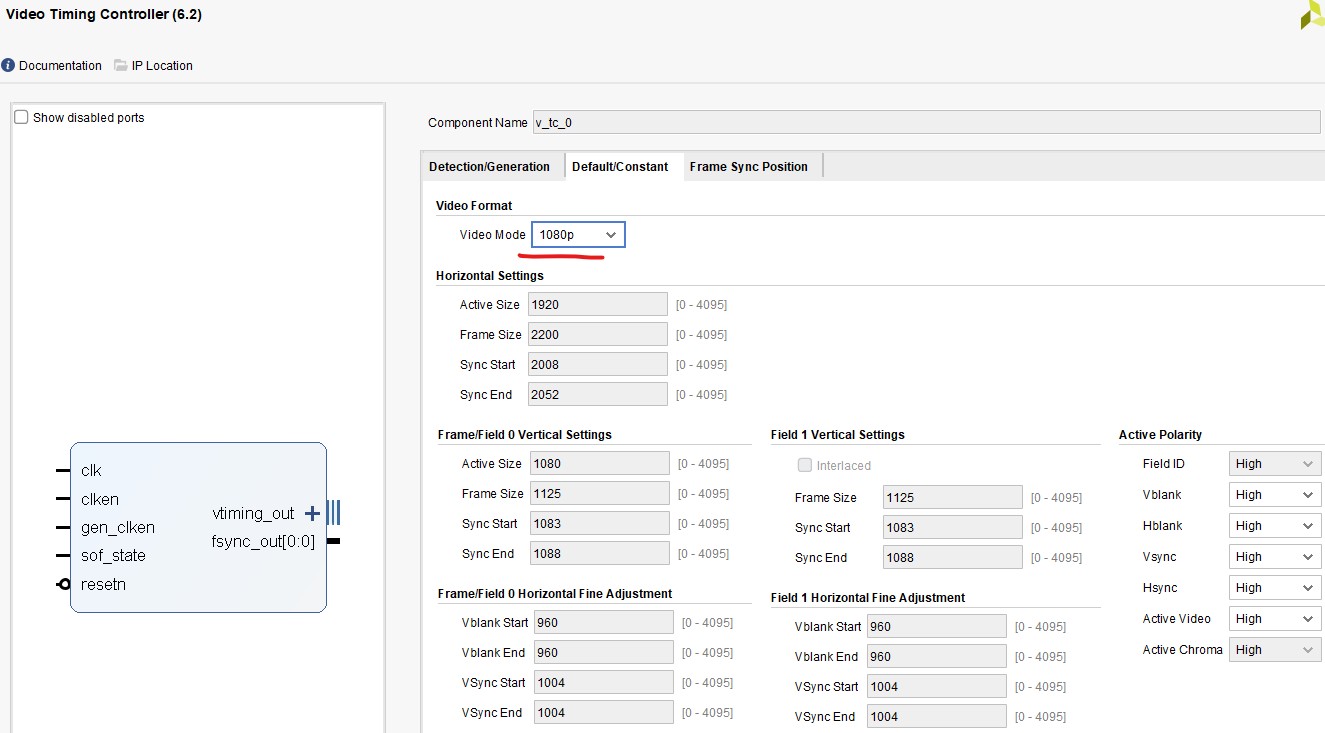Click the Component Name text field

pyautogui.click(x=925, y=122)
